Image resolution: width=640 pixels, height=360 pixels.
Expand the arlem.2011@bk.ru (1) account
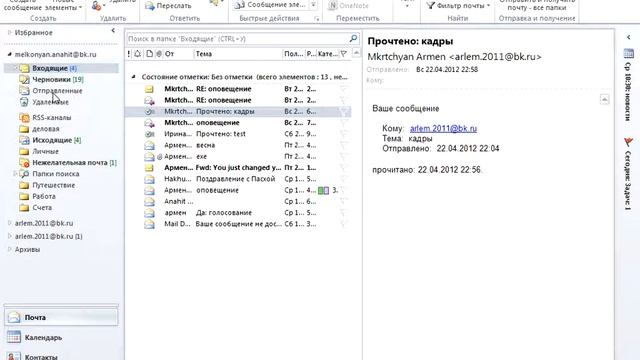[x=9, y=236]
